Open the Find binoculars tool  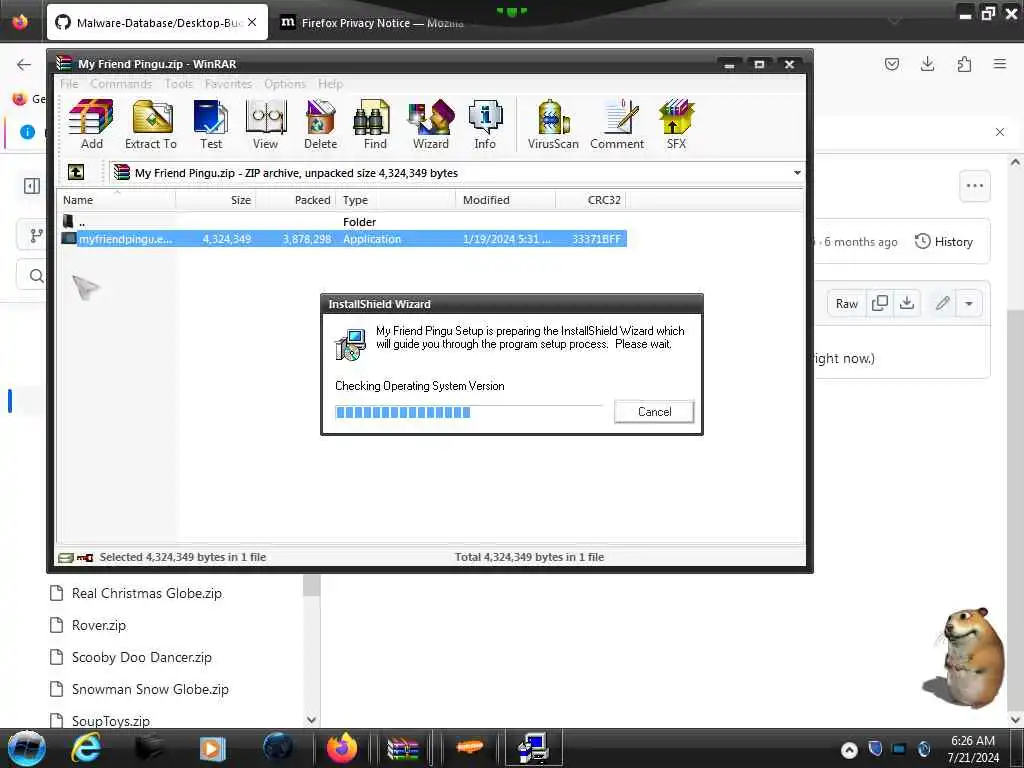(x=375, y=124)
